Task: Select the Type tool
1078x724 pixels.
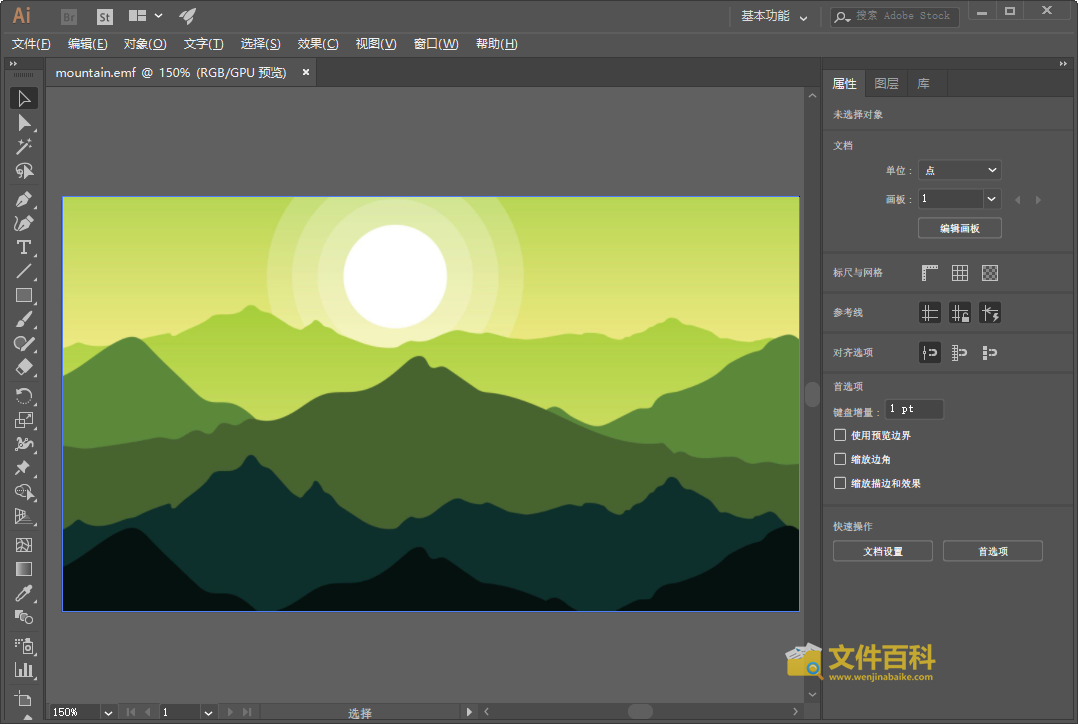Action: coord(24,247)
